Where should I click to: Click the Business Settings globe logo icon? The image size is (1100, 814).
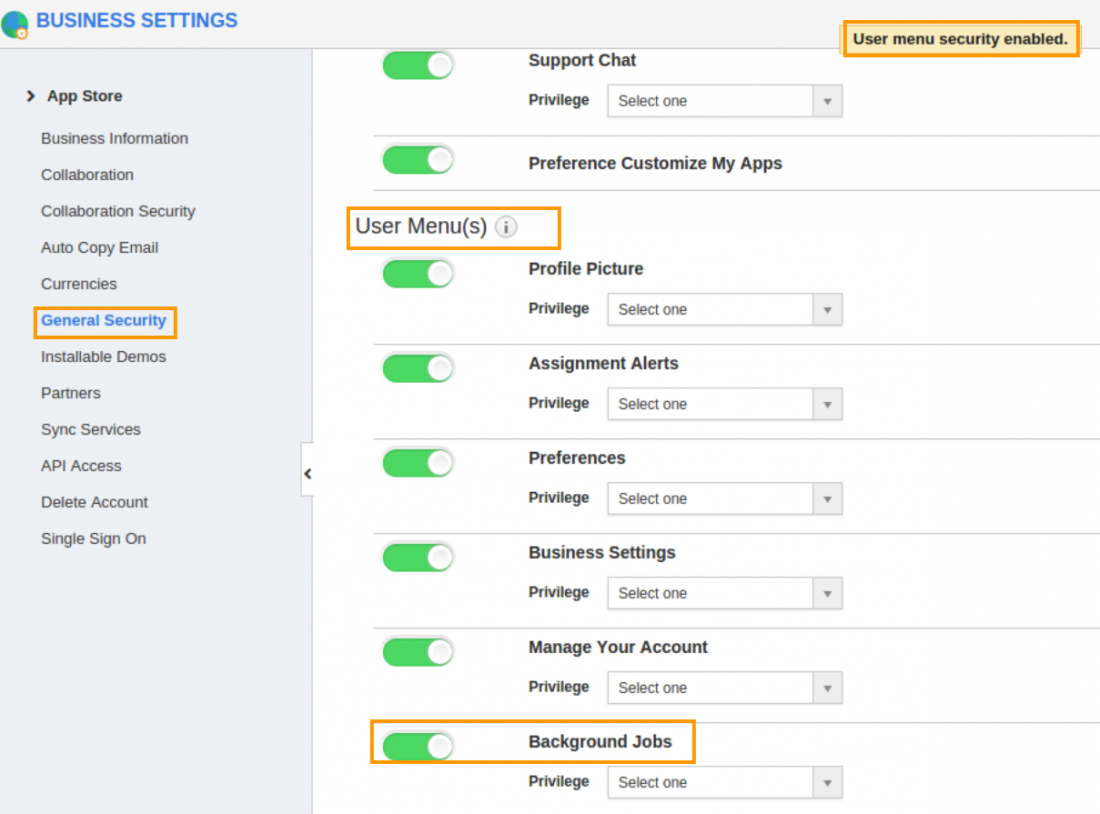(x=14, y=22)
